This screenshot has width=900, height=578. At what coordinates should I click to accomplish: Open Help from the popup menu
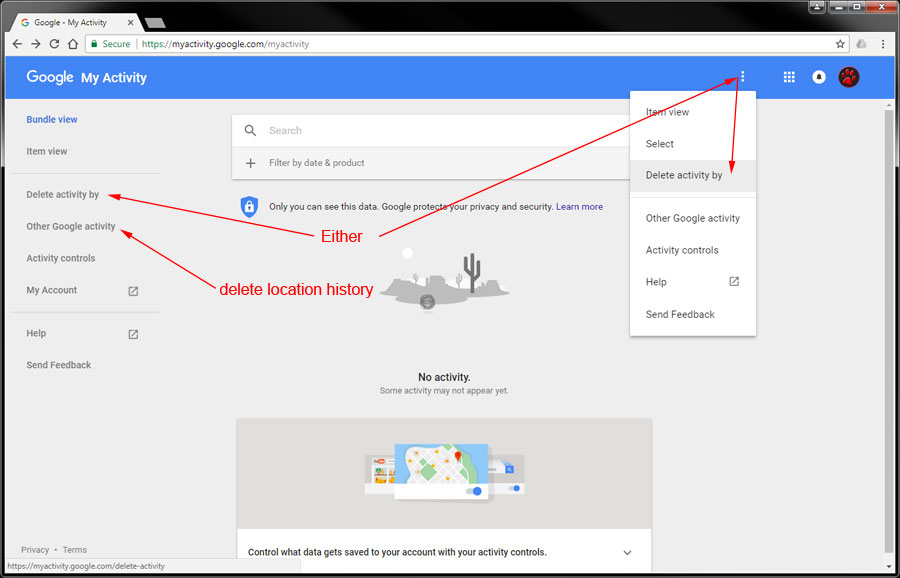click(x=693, y=282)
